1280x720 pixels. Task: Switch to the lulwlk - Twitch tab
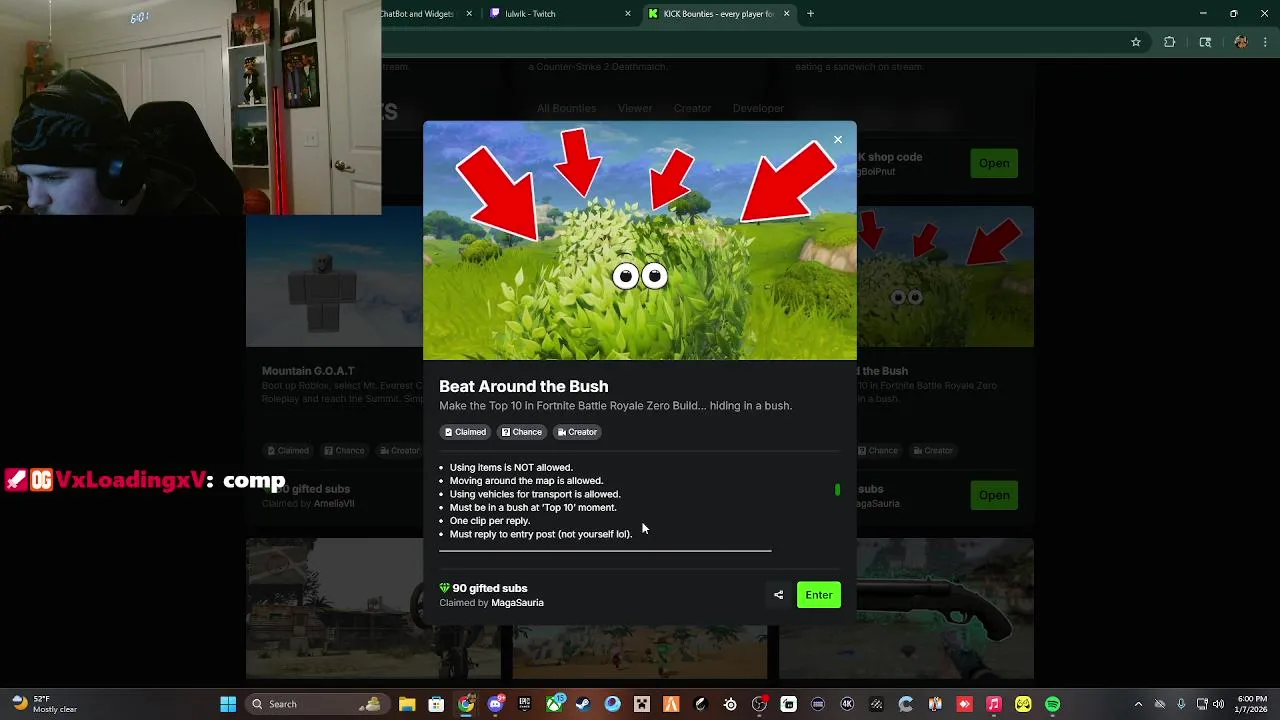pyautogui.click(x=560, y=14)
